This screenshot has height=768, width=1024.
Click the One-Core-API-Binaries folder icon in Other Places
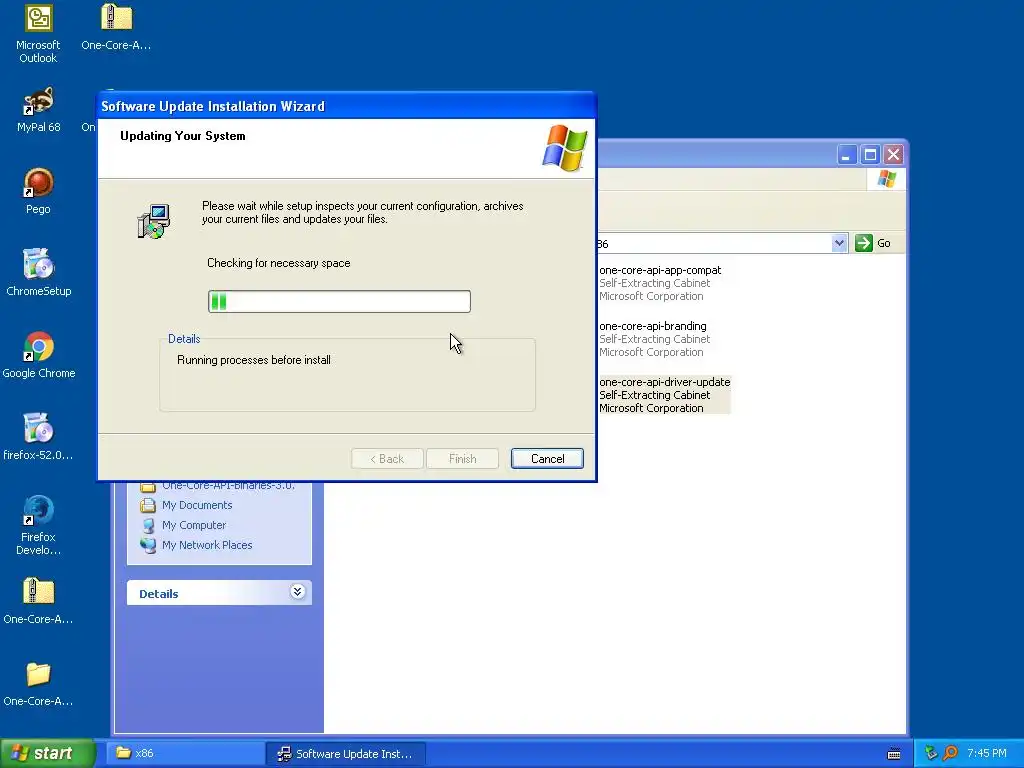tap(148, 487)
